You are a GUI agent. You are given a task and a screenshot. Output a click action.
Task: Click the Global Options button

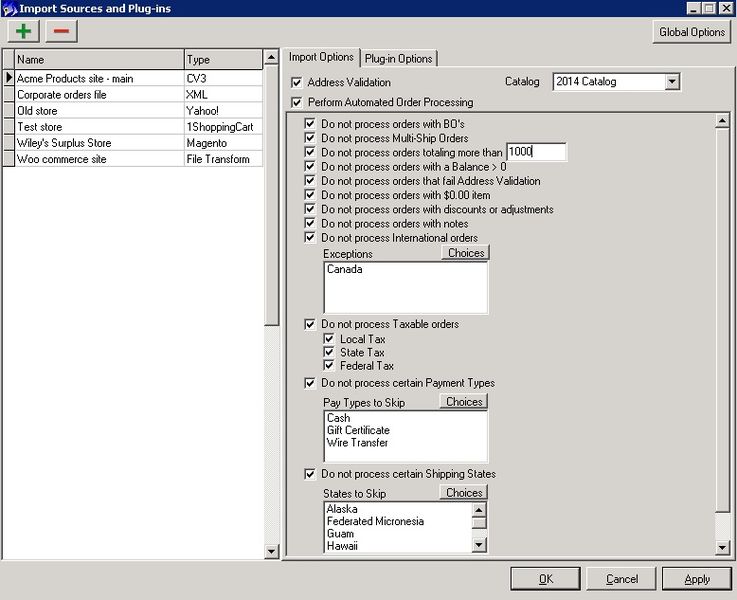692,32
